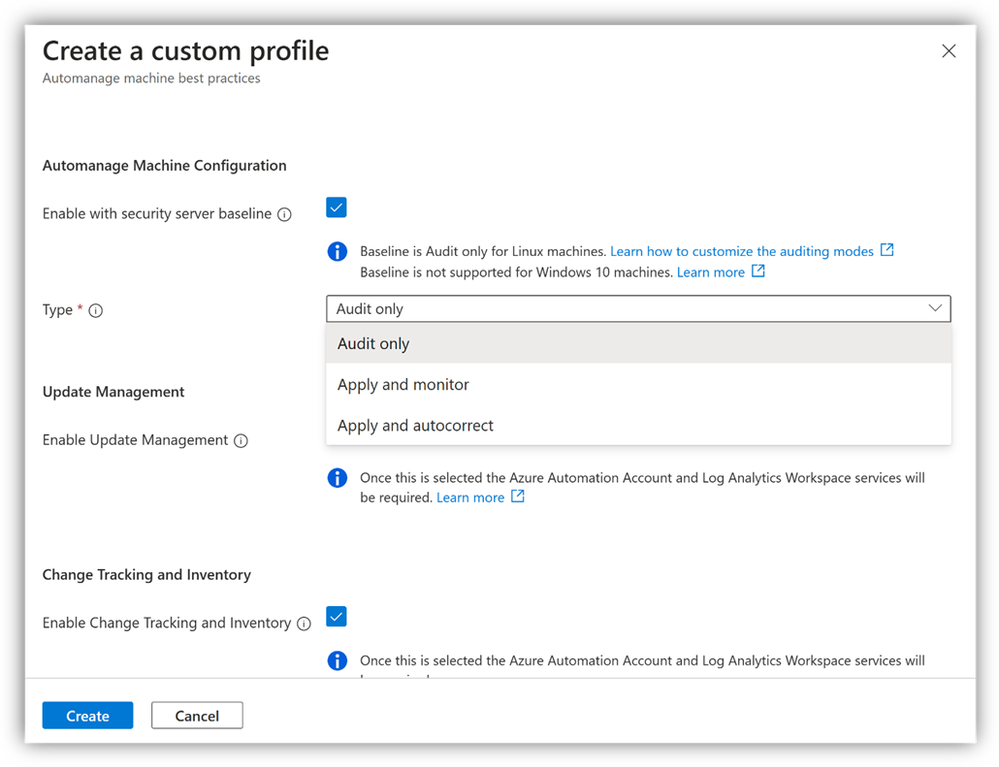This screenshot has height=767, width=999.
Task: Uncheck Enable Change Tracking and Inventory checkbox
Action: pos(336,617)
